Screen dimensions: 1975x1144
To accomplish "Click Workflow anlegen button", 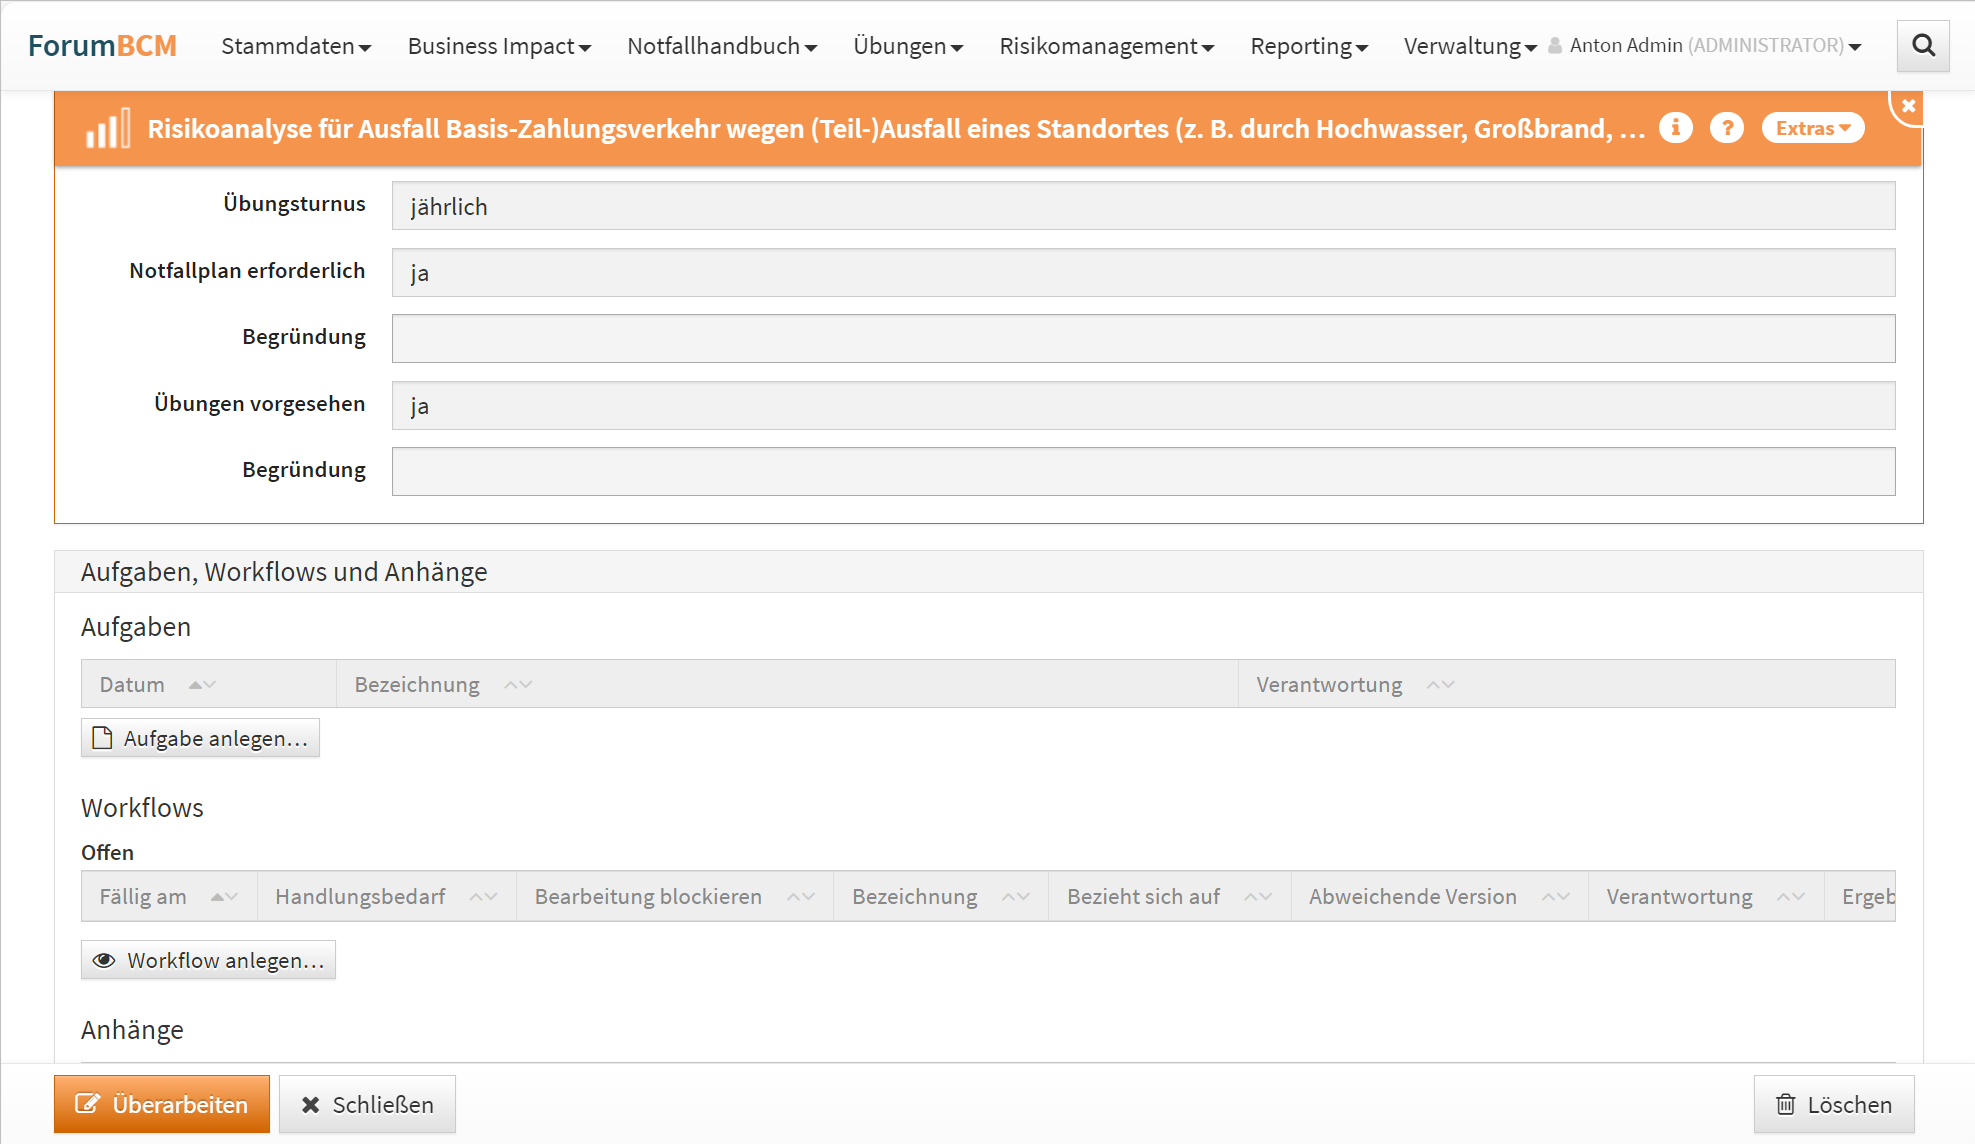I will pyautogui.click(x=208, y=960).
